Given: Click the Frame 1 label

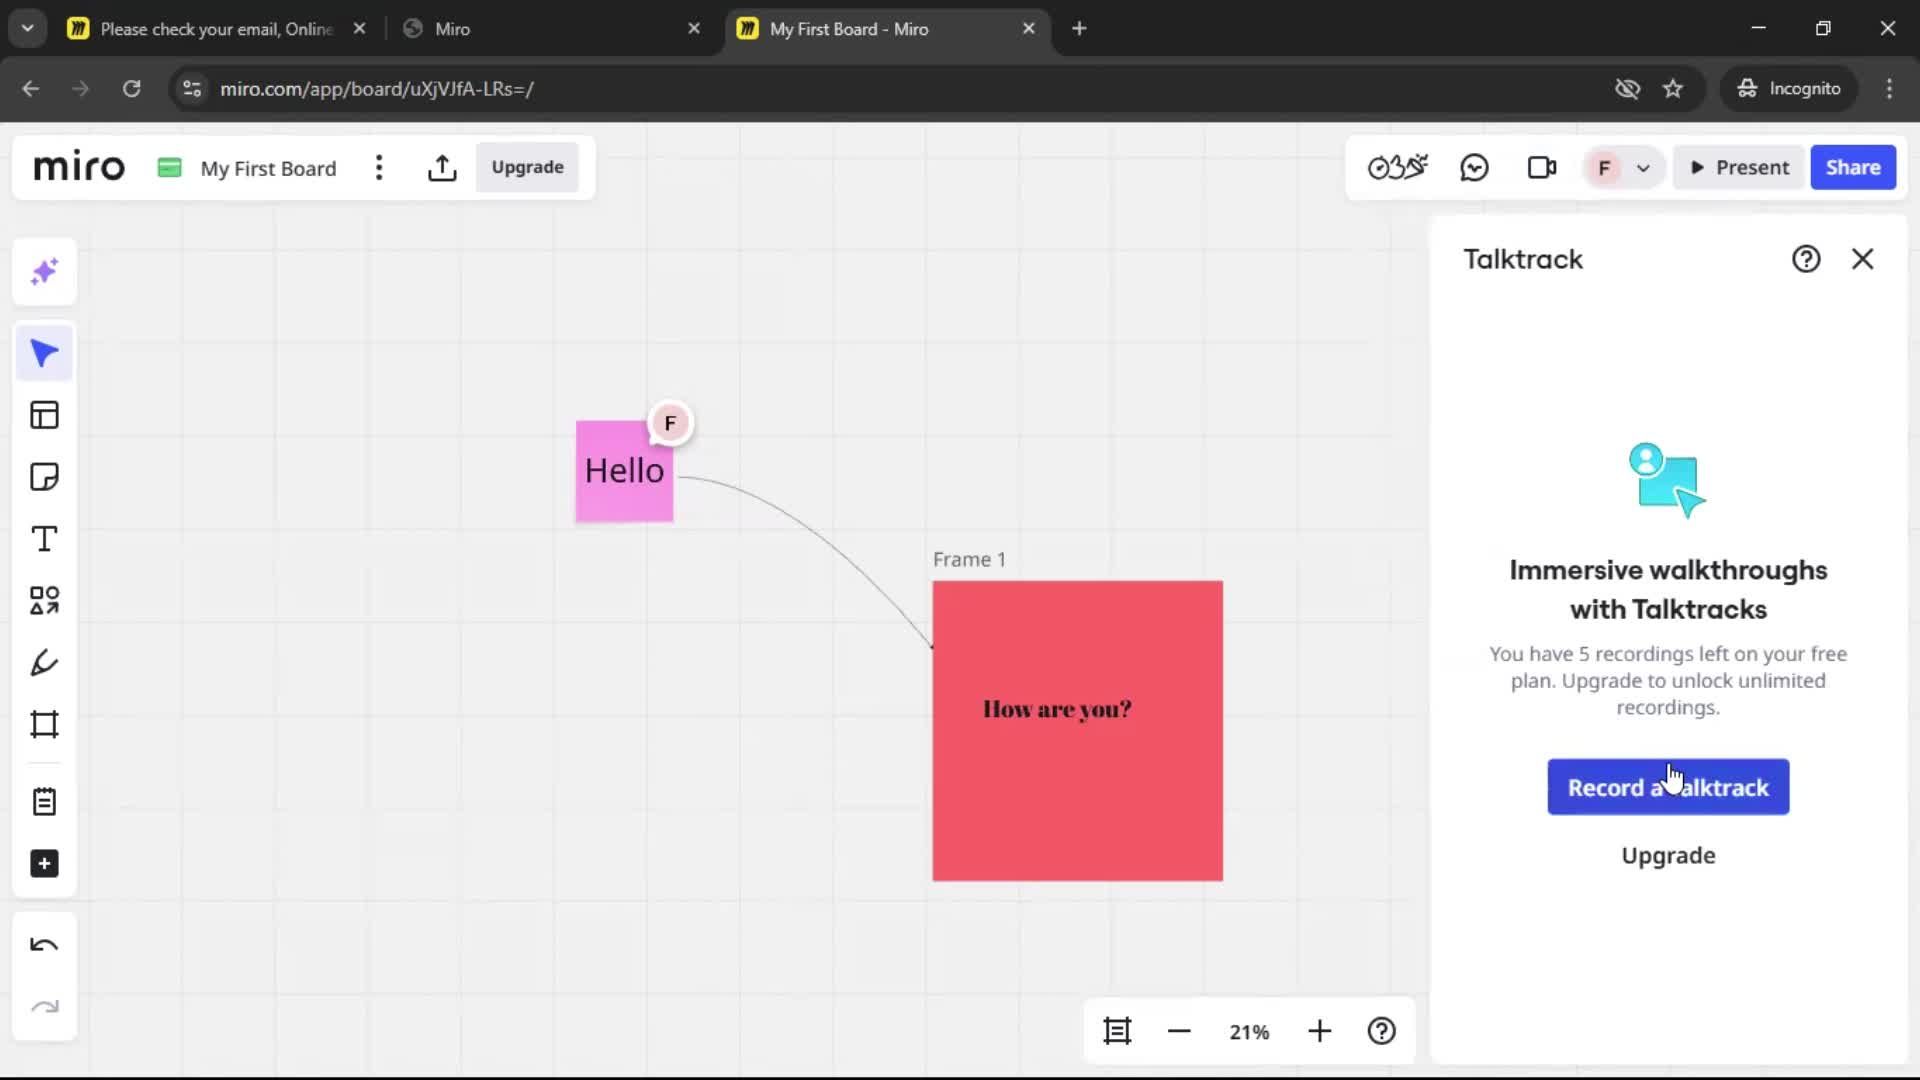Looking at the screenshot, I should pos(969,560).
